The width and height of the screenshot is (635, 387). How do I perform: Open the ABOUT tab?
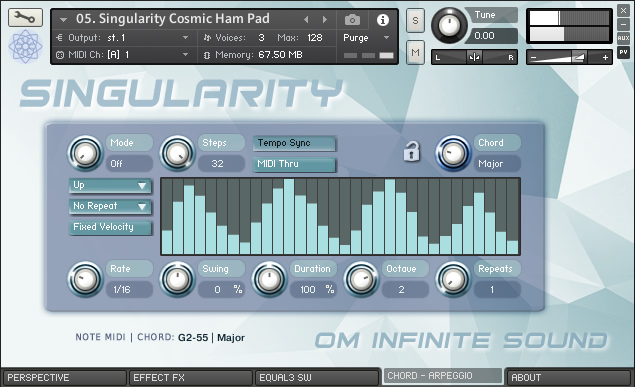(569, 378)
